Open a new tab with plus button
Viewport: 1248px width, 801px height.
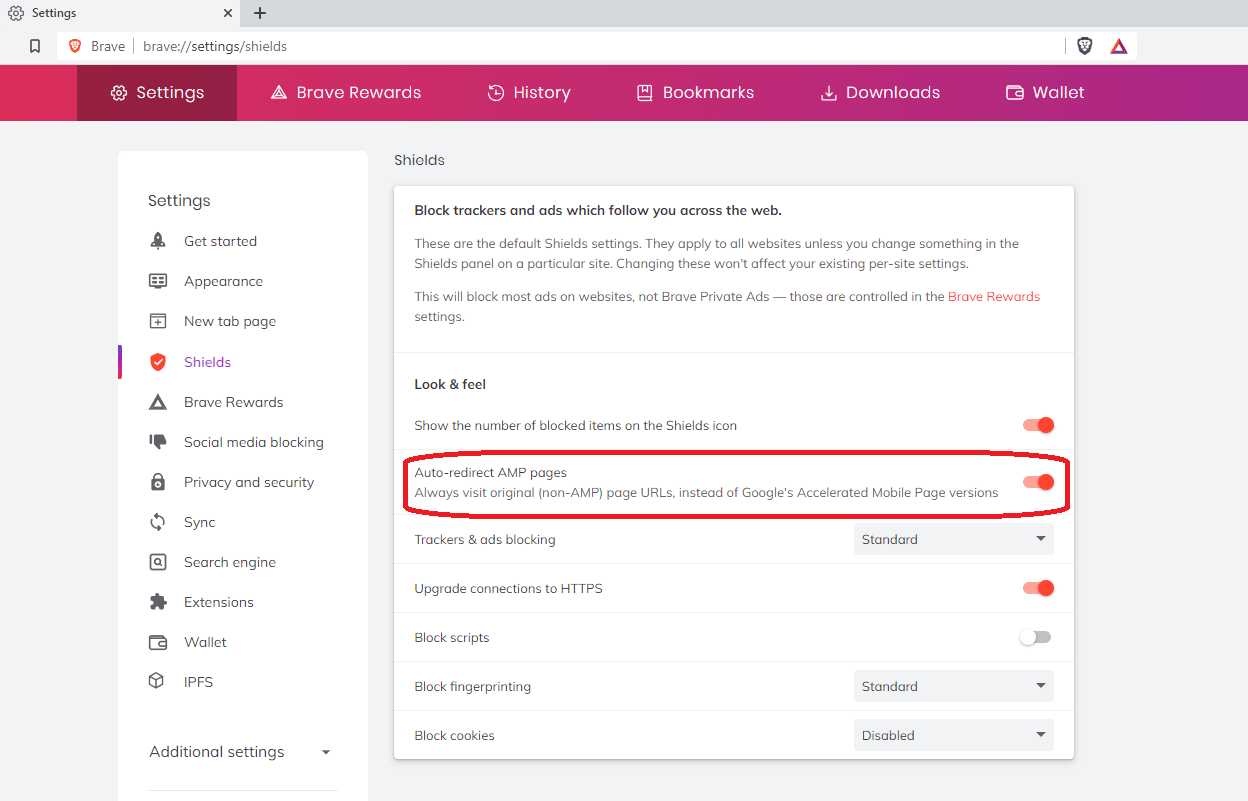pyautogui.click(x=260, y=13)
